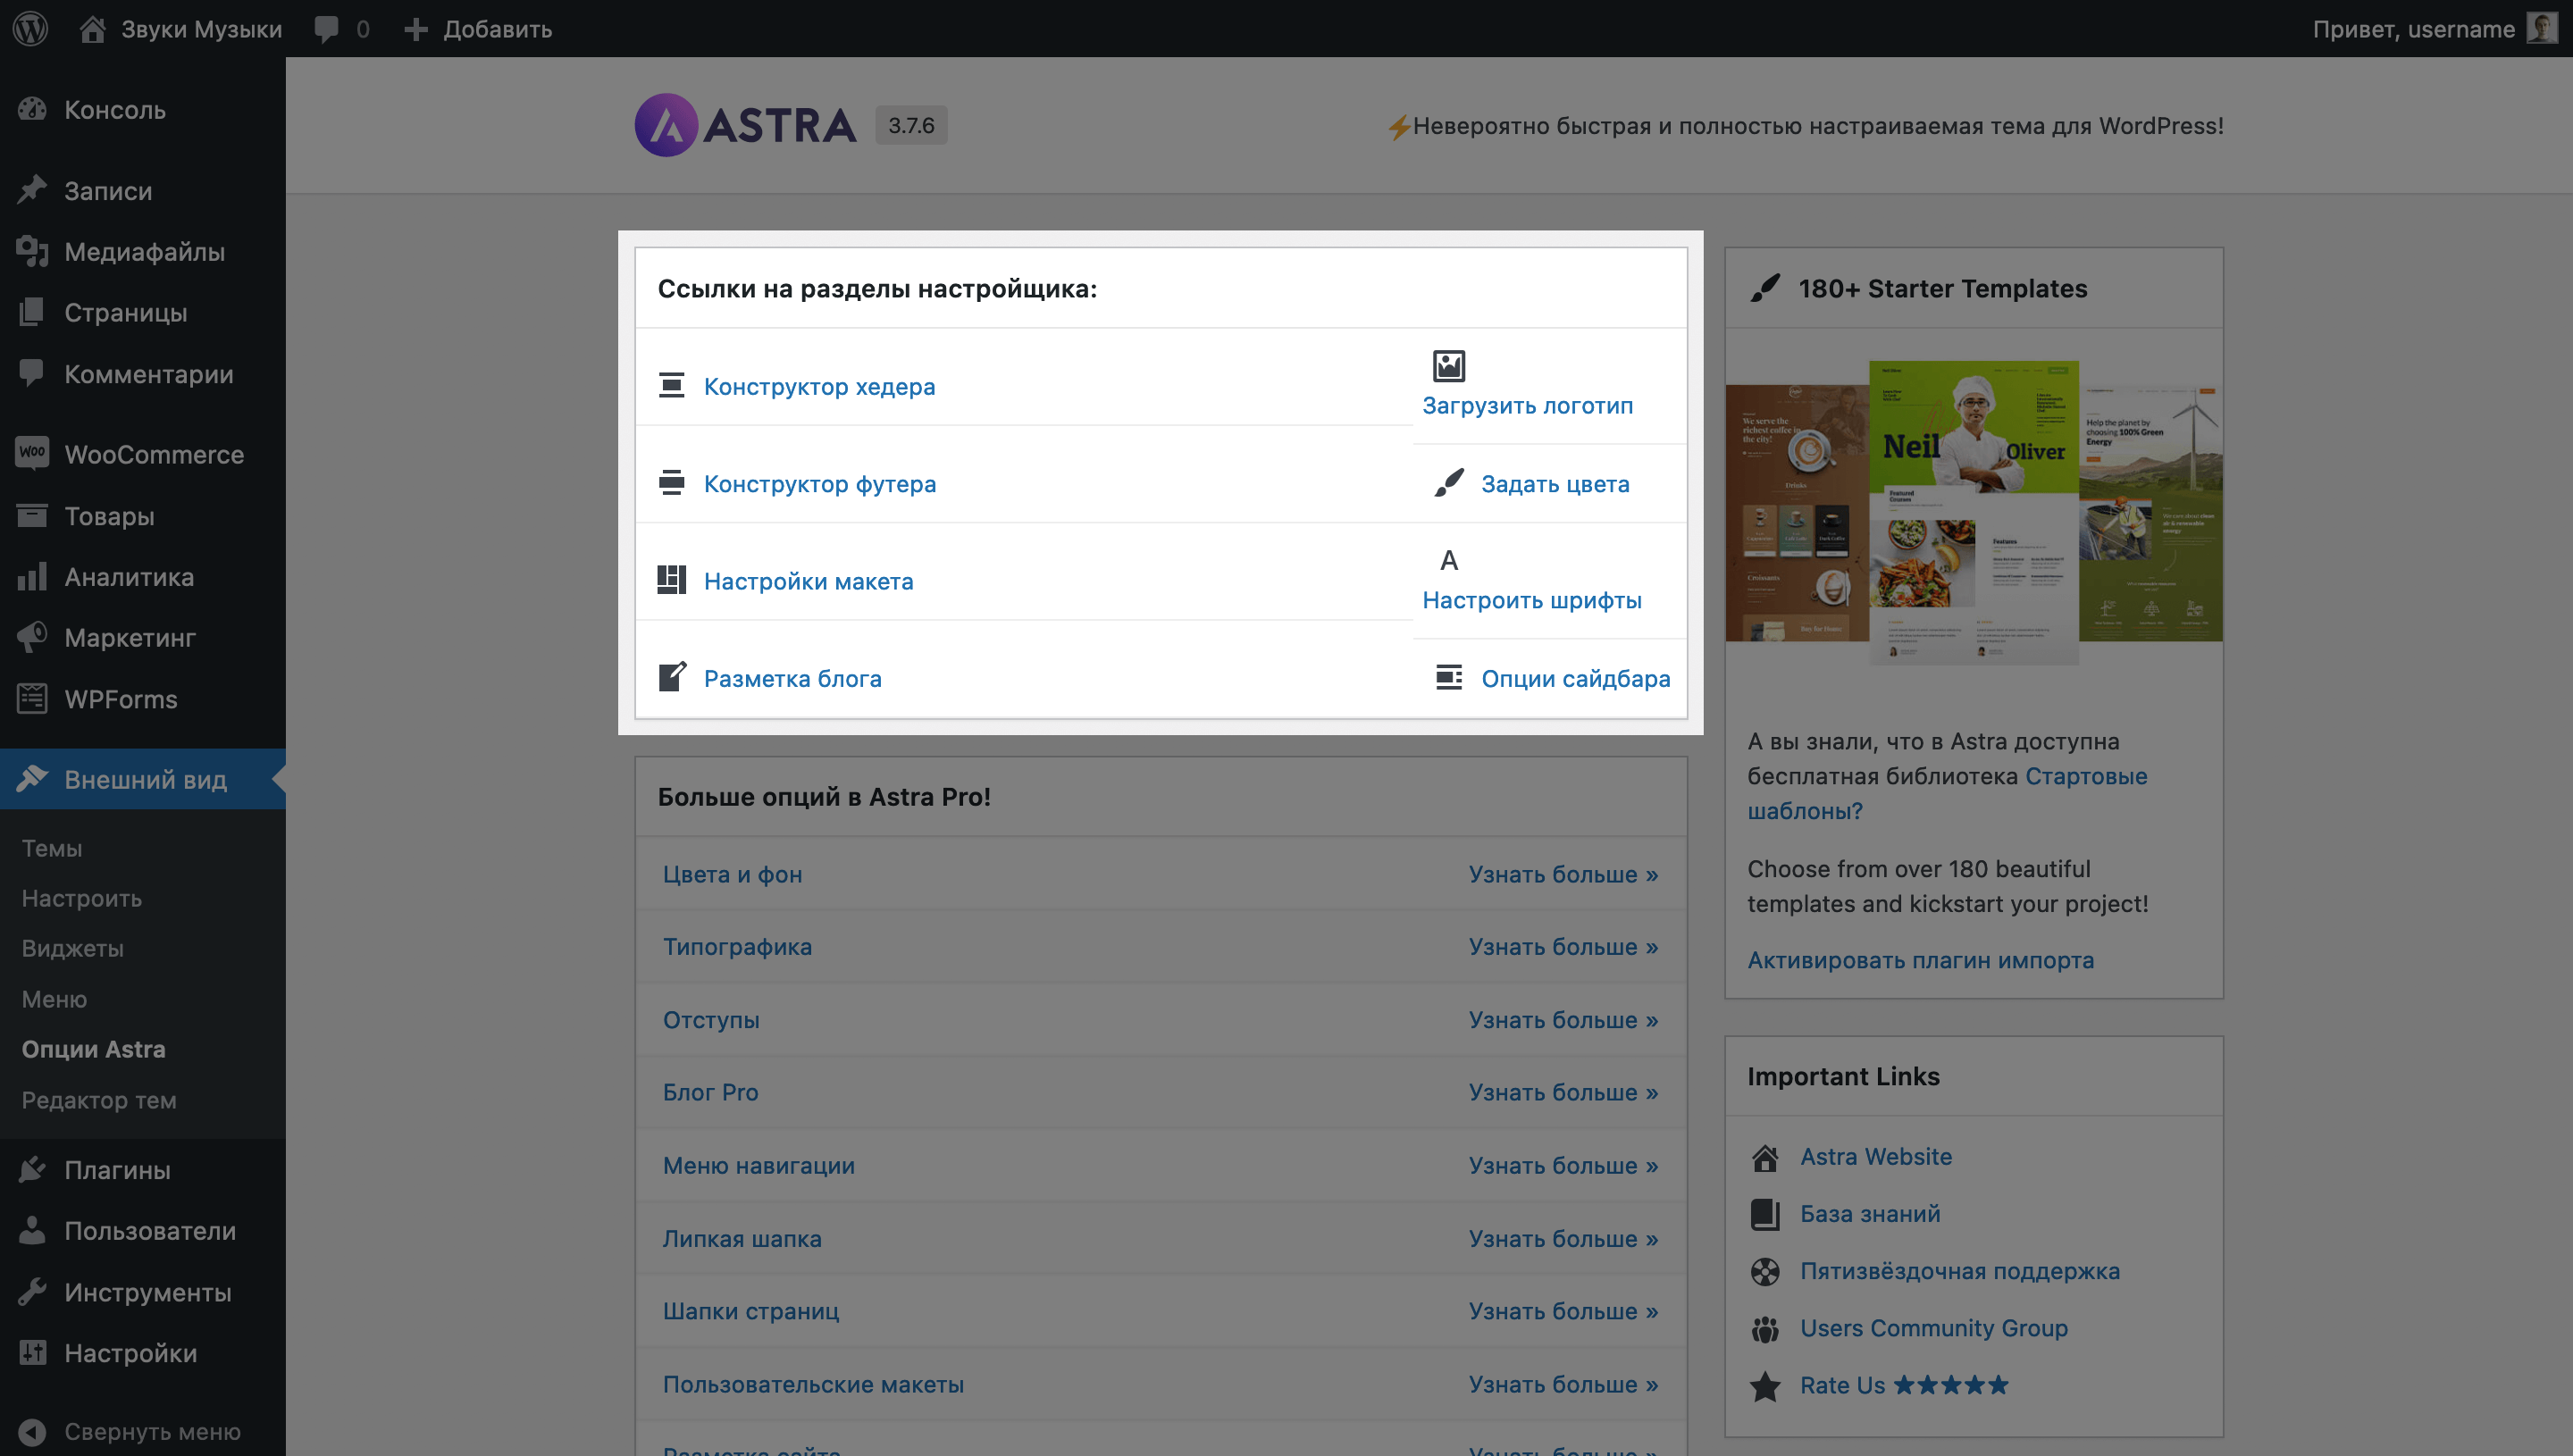2573x1456 pixels.
Task: Click the star icon beside Rate Us
Action: coord(1765,1386)
